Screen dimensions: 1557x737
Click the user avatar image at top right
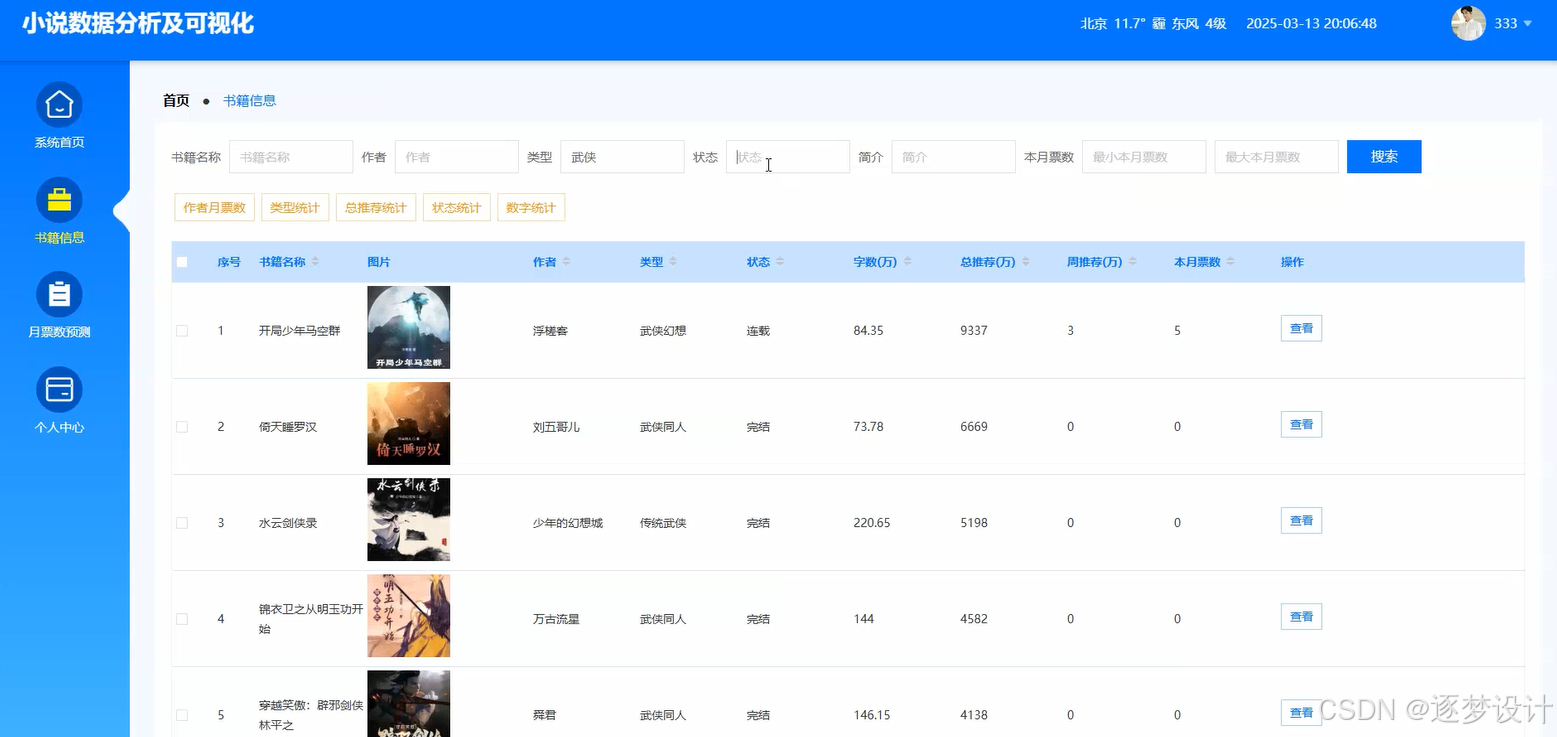coord(1467,23)
